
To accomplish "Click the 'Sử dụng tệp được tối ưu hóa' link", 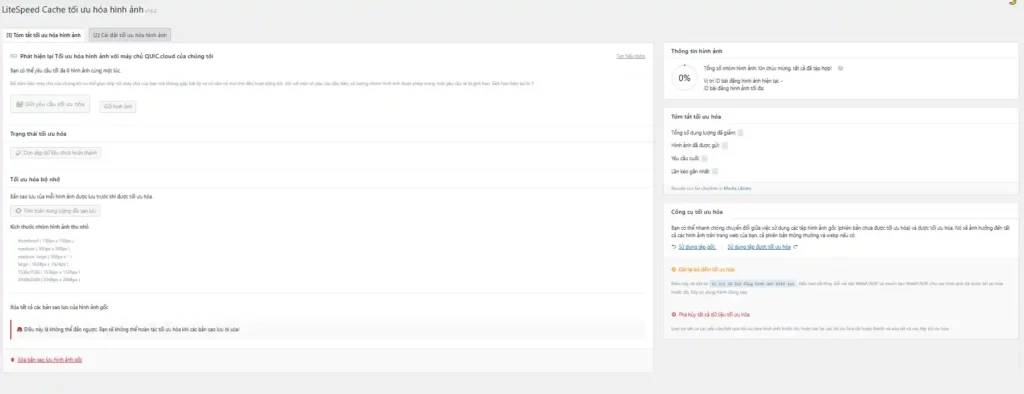I will click(759, 247).
